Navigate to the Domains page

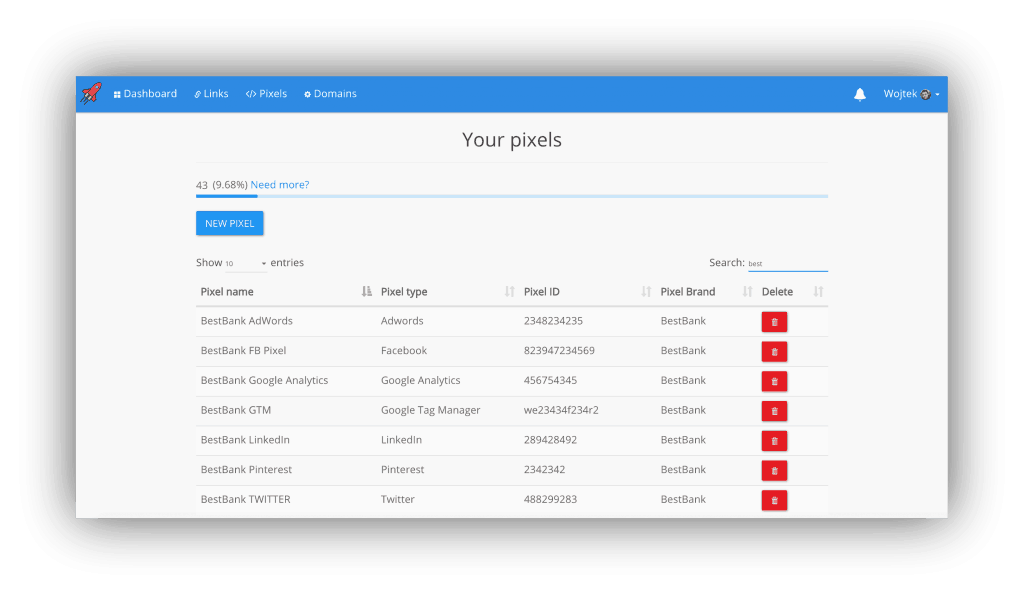click(x=330, y=93)
